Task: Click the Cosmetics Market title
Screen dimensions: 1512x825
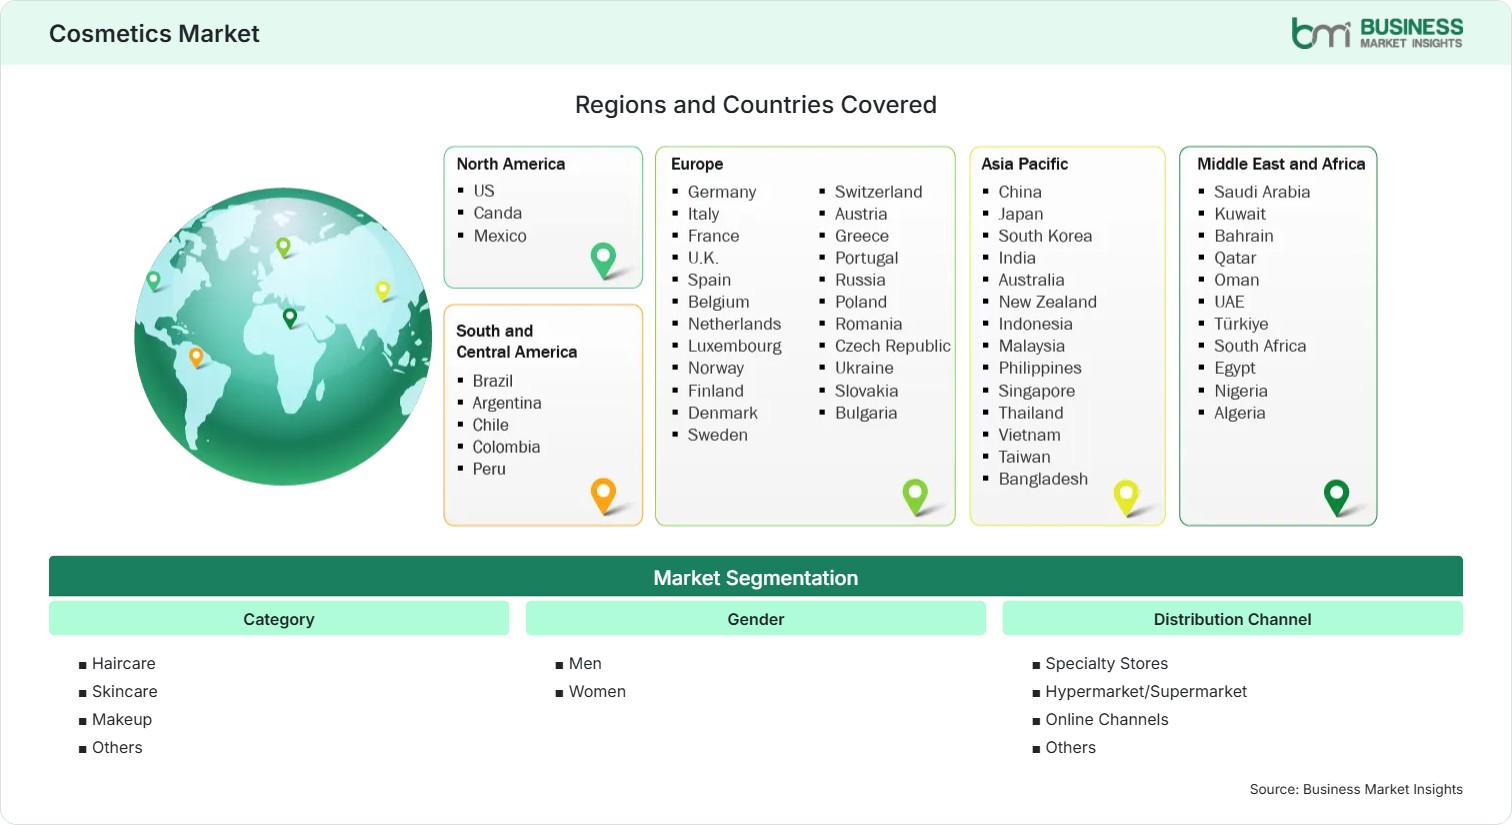Action: pos(154,34)
